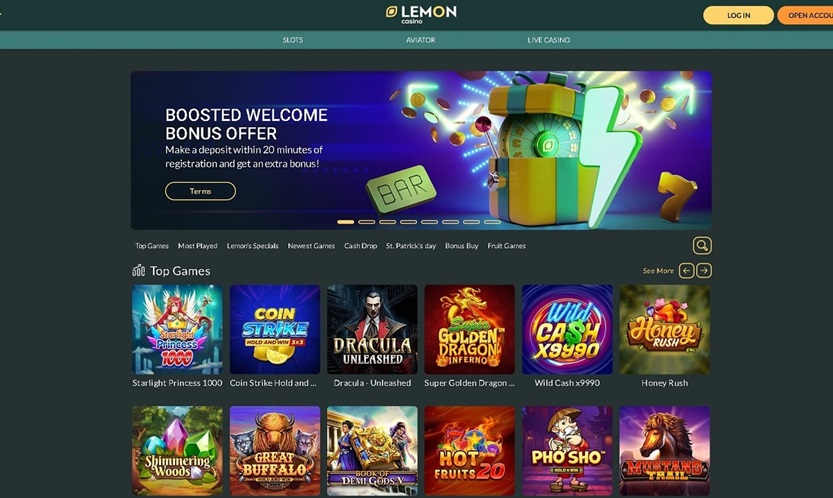Open the Aviator menu item
This screenshot has width=833, height=498.
pyautogui.click(x=420, y=40)
